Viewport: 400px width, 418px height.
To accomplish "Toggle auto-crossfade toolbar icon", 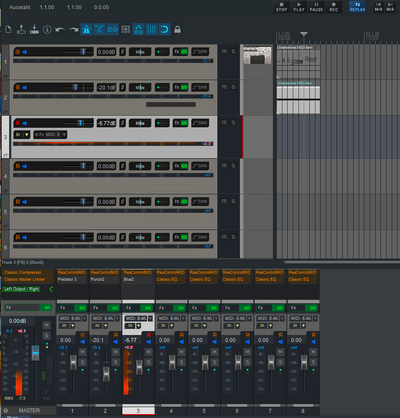I will (99, 29).
